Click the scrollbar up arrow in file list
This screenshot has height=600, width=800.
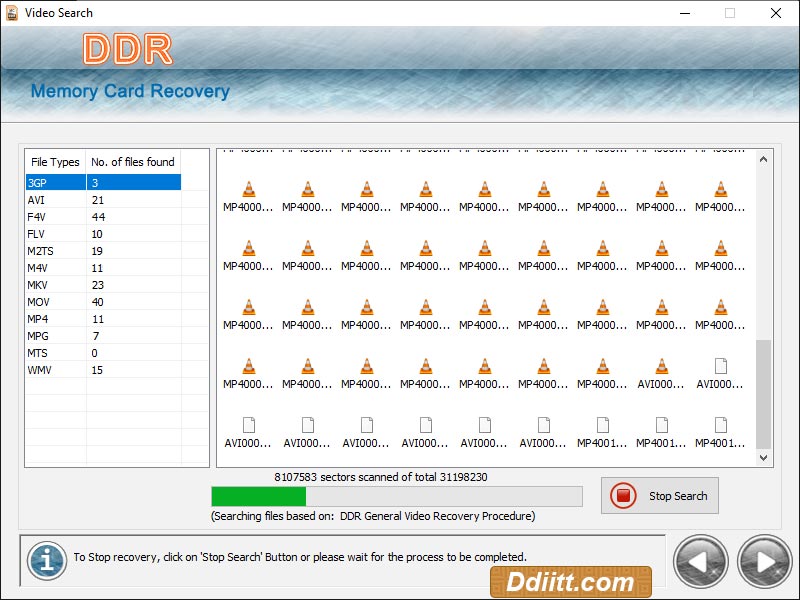click(764, 158)
